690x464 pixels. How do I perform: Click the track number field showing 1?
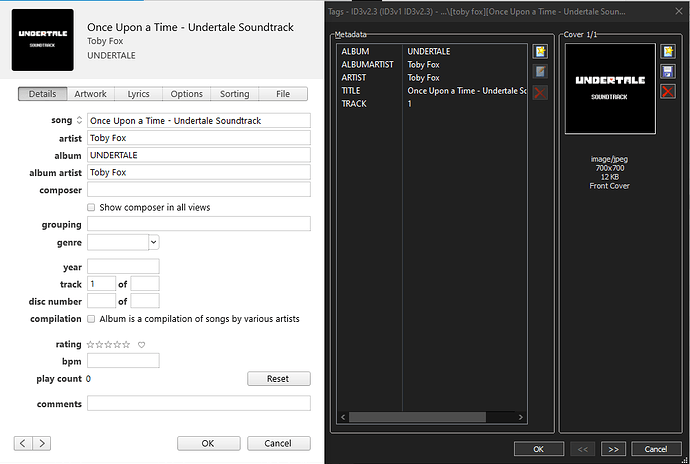pos(101,284)
